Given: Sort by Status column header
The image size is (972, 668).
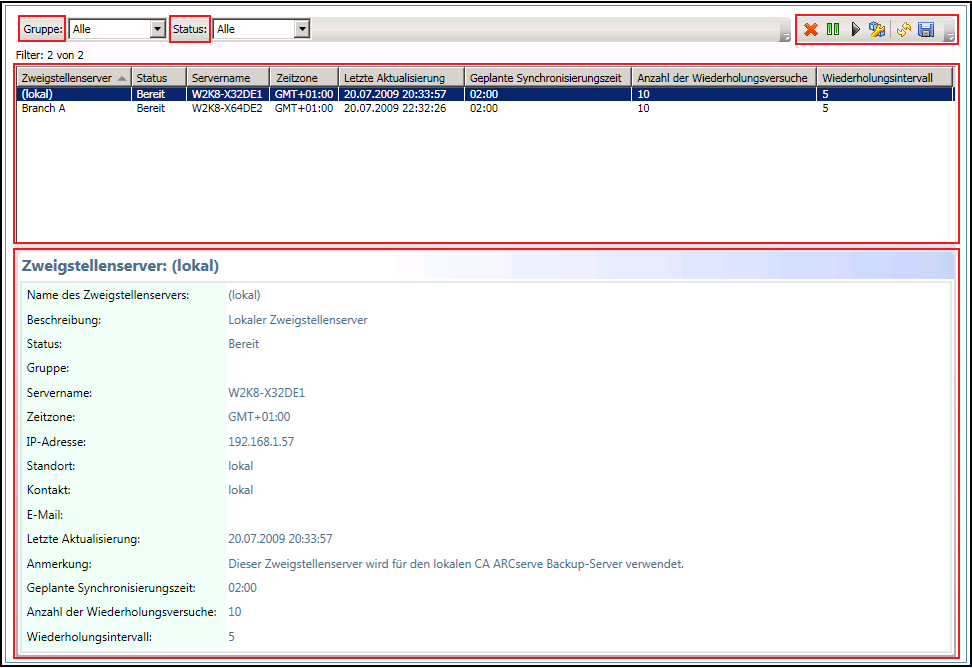Looking at the screenshot, I should click(x=159, y=77).
